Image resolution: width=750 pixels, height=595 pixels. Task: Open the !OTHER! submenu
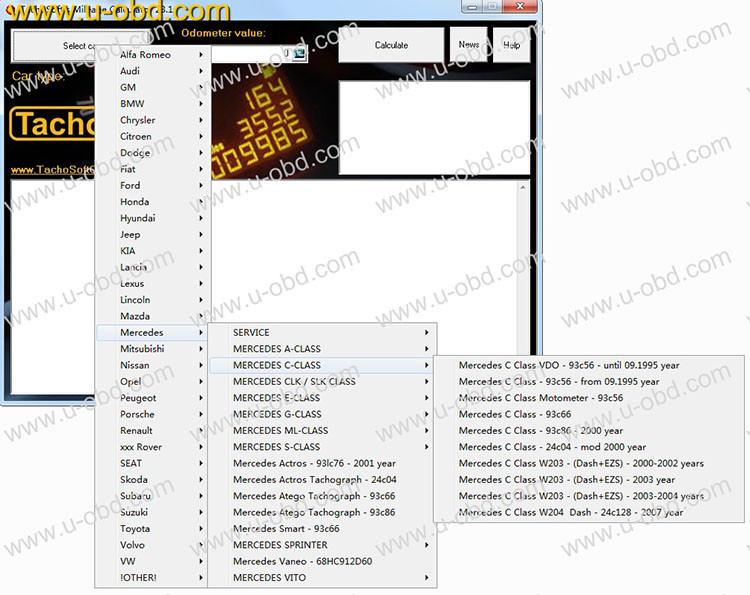tap(153, 577)
